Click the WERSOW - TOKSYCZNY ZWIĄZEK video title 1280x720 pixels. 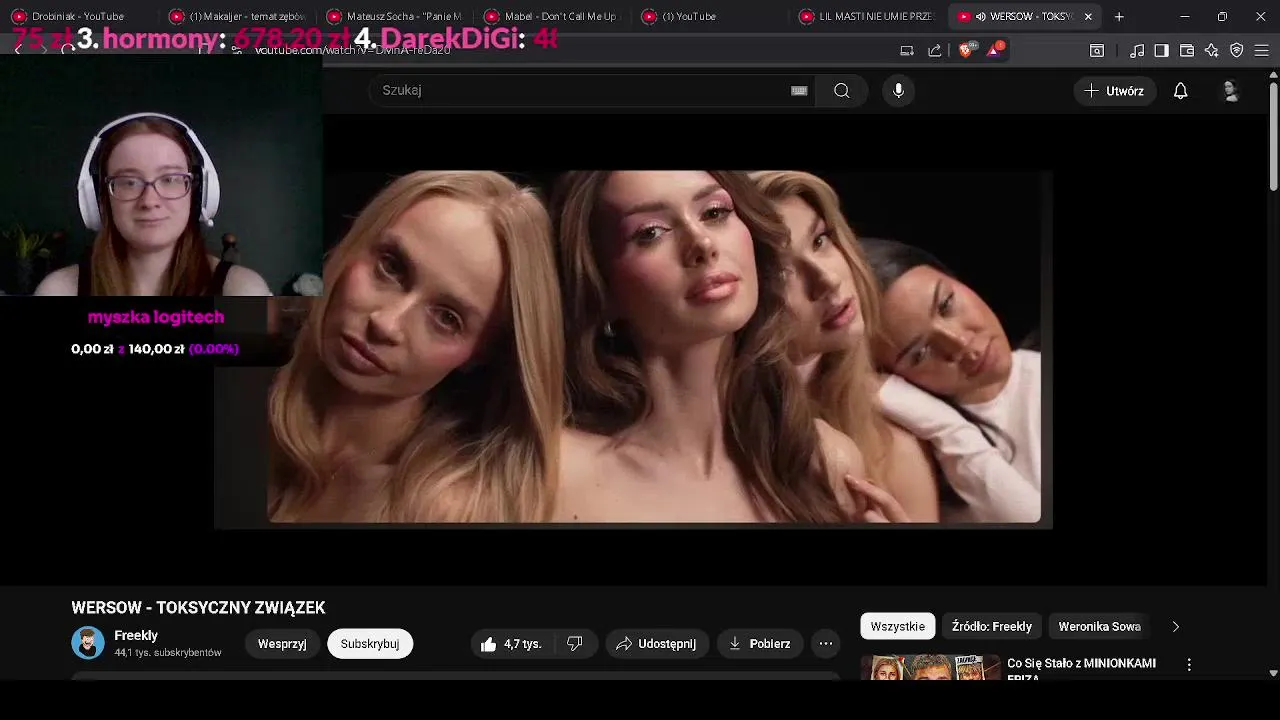point(198,608)
